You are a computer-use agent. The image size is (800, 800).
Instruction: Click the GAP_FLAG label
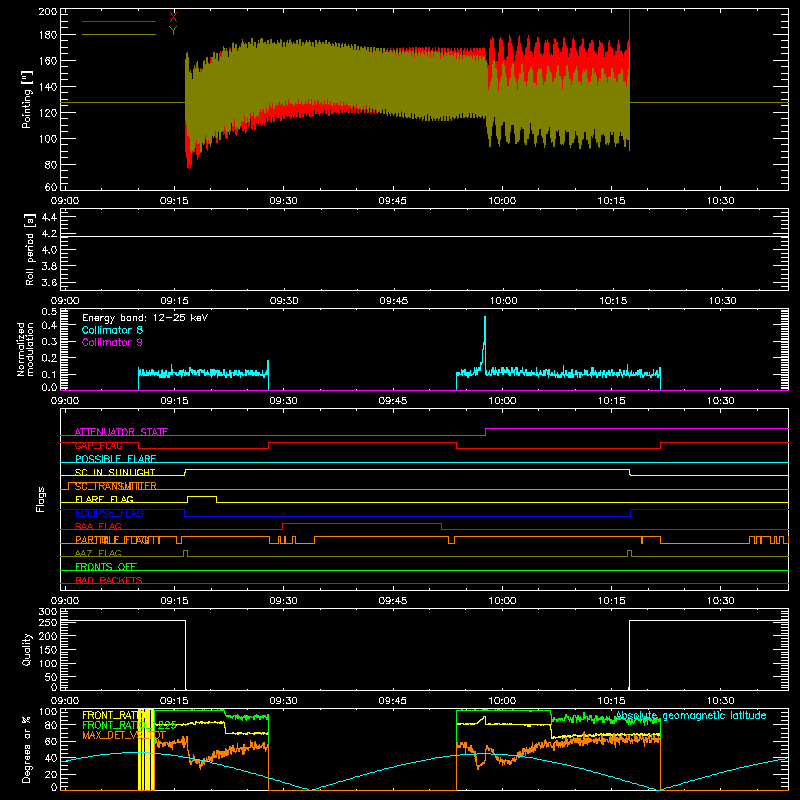[x=98, y=445]
